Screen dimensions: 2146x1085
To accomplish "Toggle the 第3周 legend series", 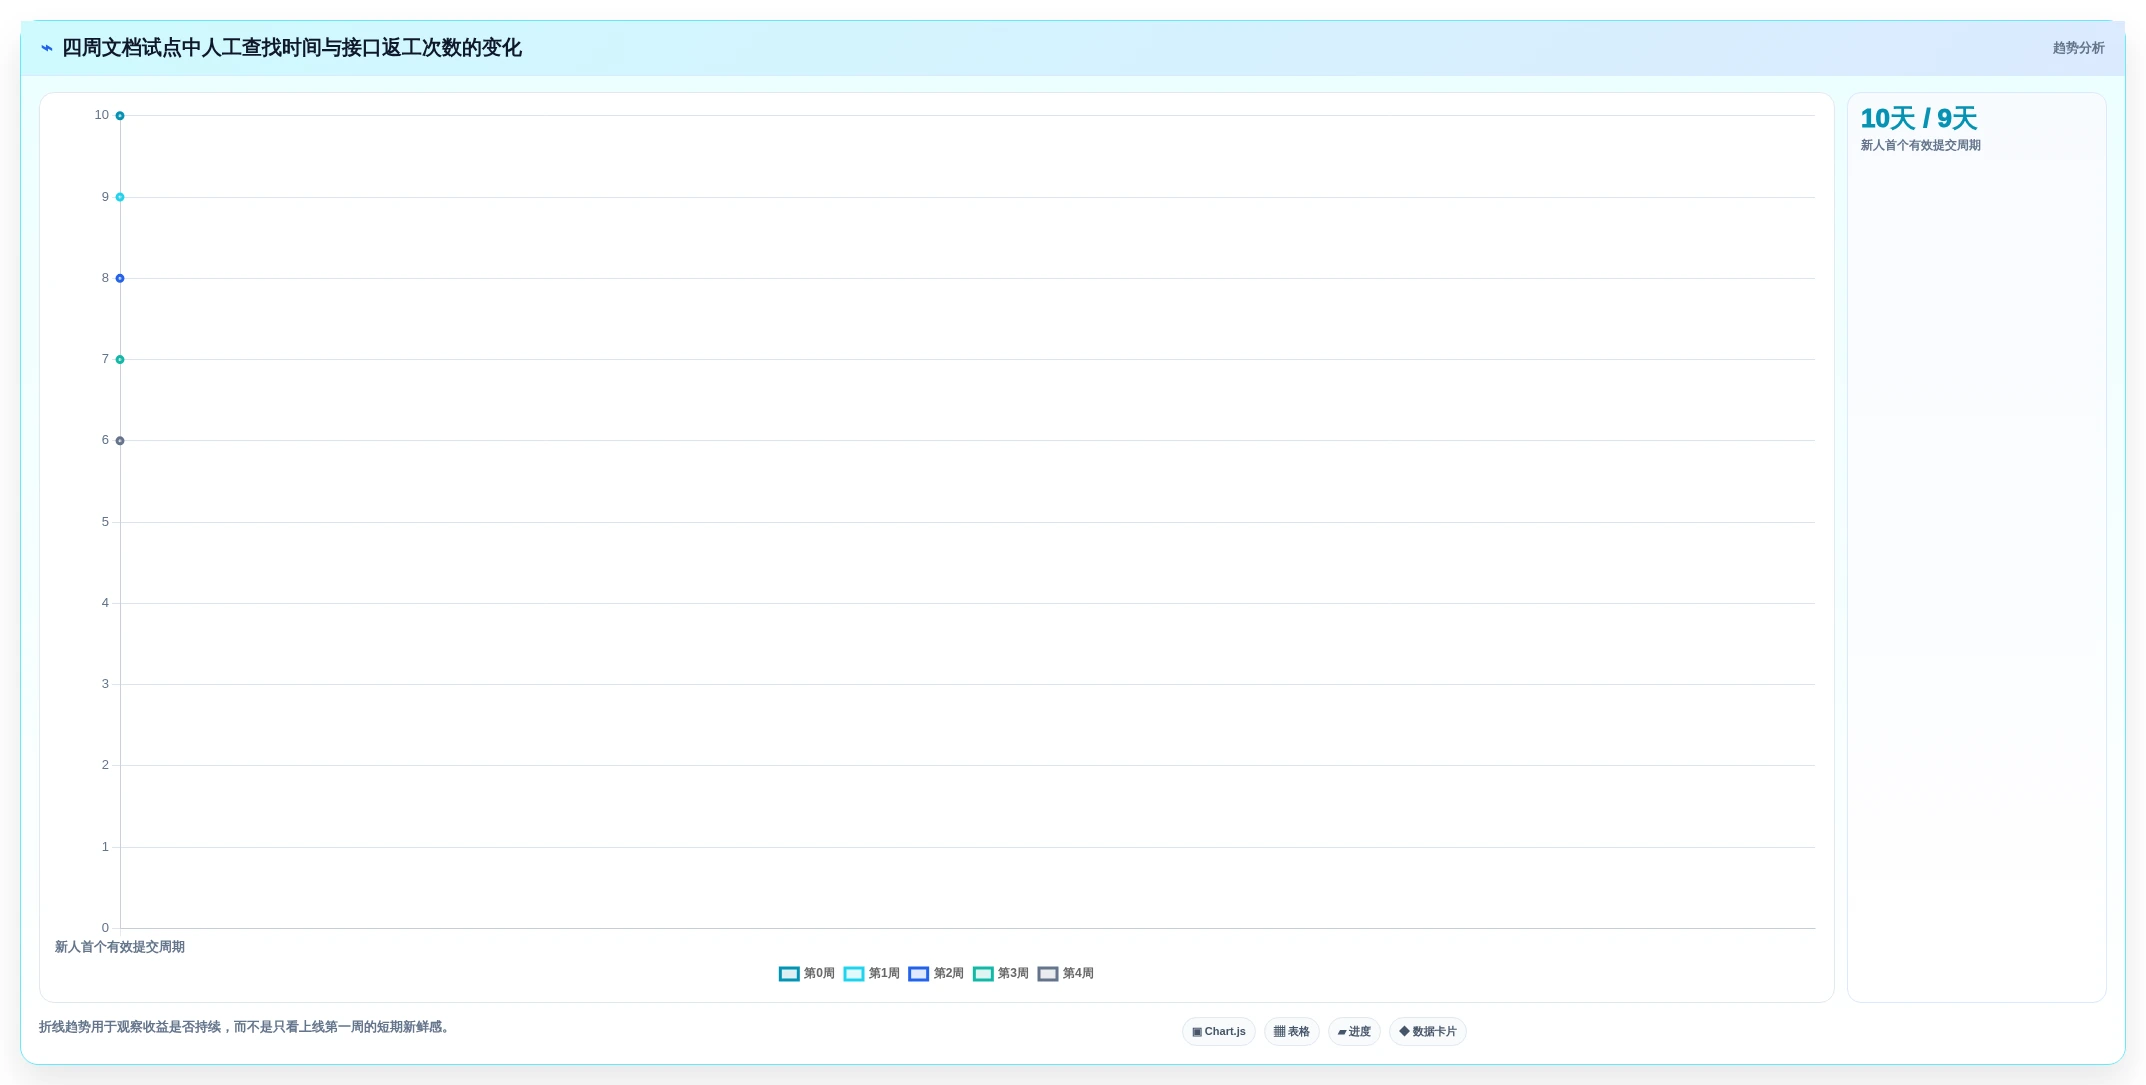I will coord(1001,973).
